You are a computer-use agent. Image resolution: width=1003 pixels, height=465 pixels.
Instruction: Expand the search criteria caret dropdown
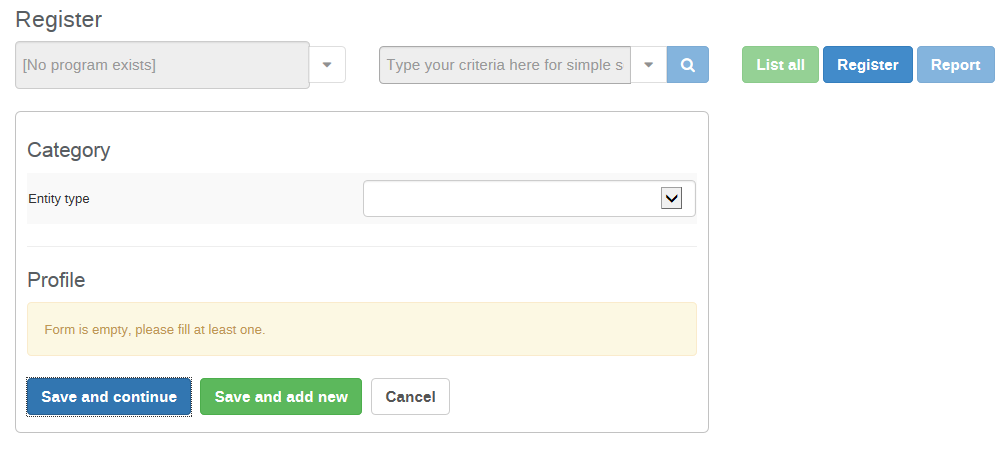pyautogui.click(x=649, y=65)
